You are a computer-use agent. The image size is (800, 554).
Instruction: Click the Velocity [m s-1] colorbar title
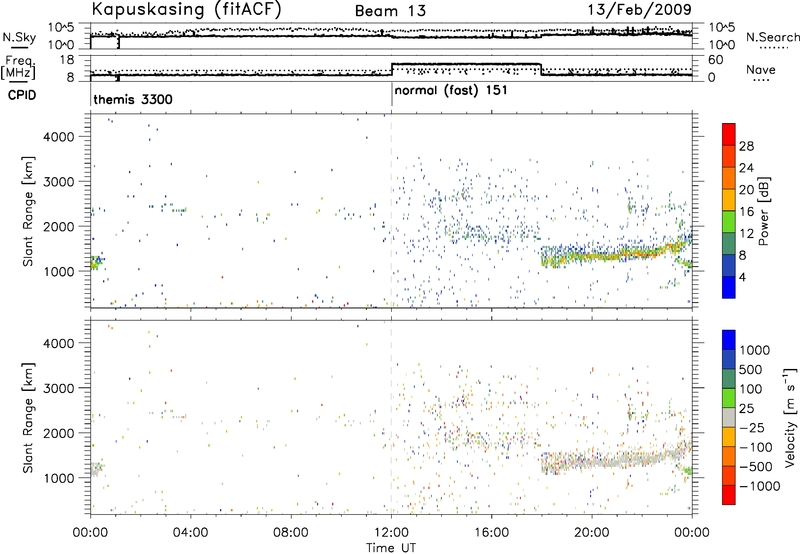coord(790,417)
